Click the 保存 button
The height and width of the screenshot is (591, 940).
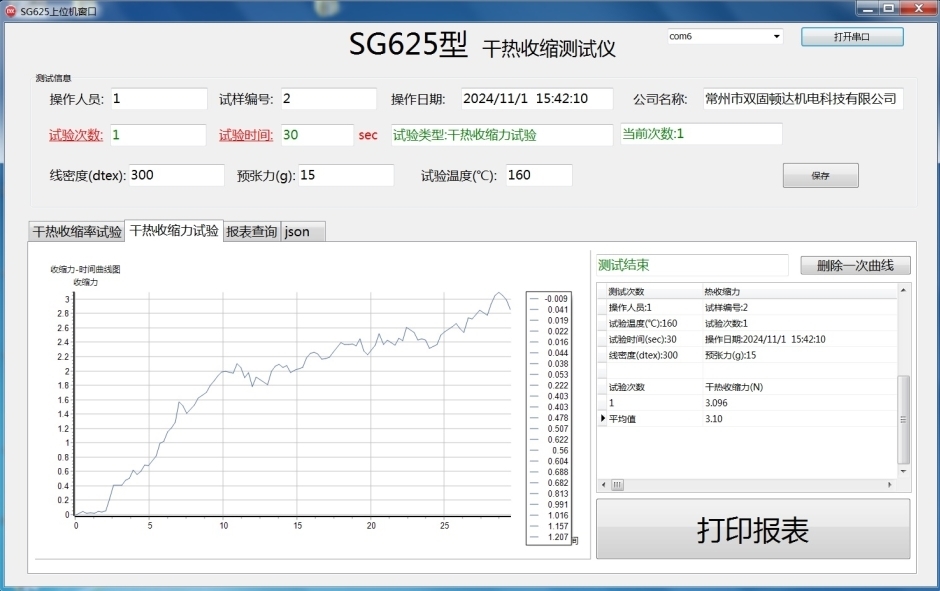[x=820, y=175]
